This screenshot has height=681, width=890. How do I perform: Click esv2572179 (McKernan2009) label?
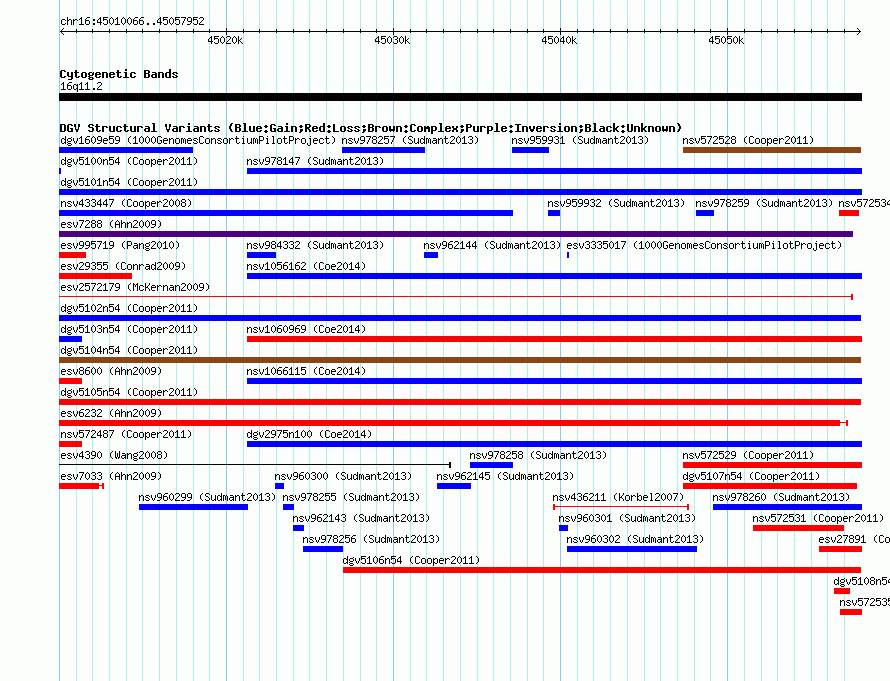135,287
